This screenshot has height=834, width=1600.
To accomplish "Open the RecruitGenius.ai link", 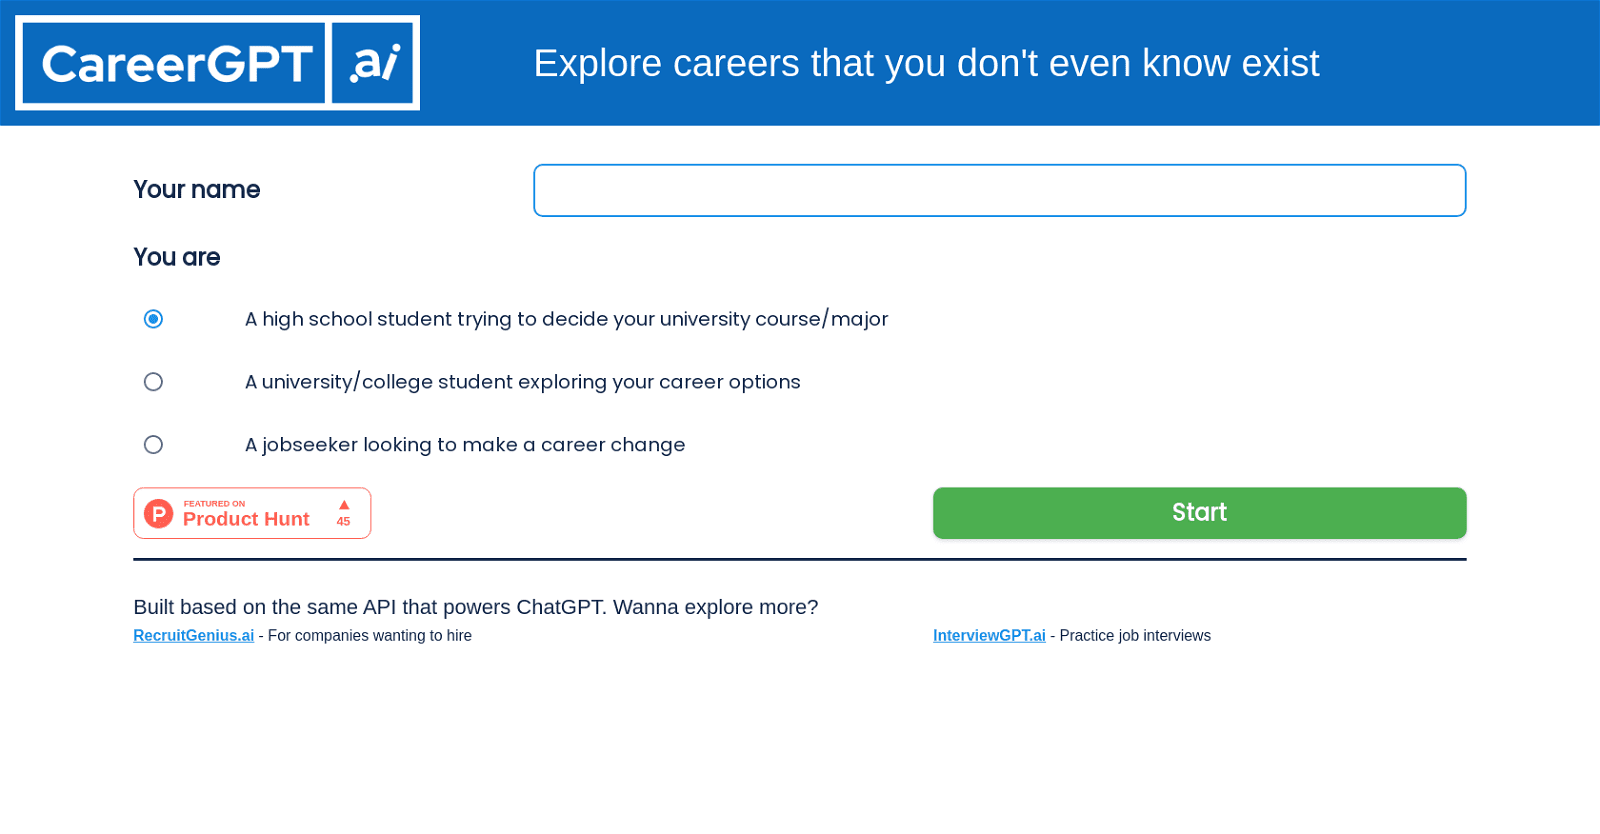I will click(193, 635).
